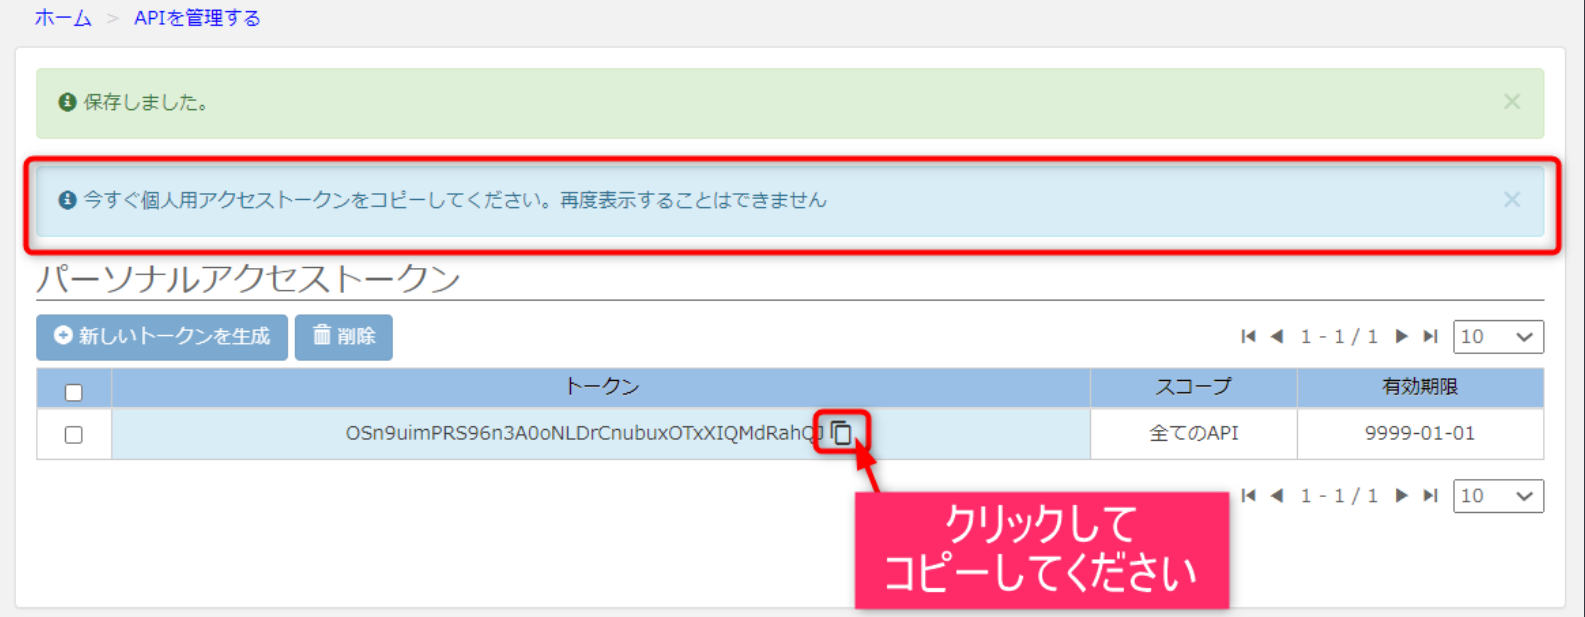
Task: Copy the personal access token via clipboard icon
Action: [x=841, y=432]
